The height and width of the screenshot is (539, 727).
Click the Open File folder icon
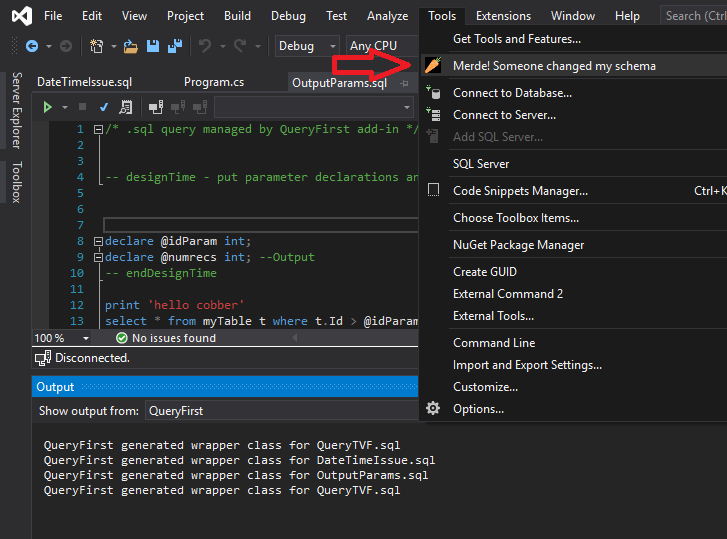tap(131, 46)
